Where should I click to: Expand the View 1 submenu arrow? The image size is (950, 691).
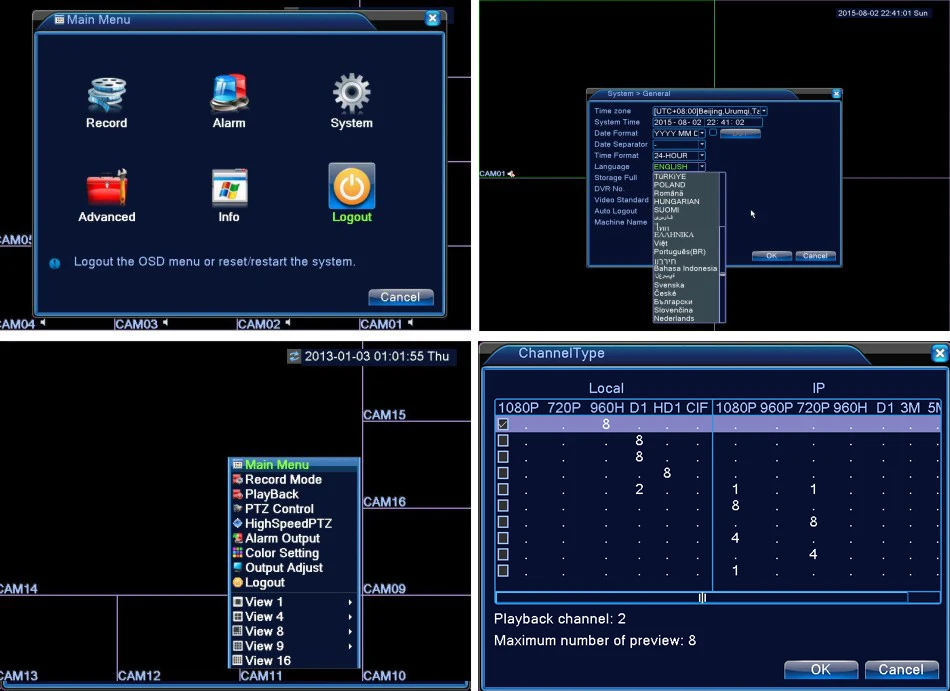[350, 602]
